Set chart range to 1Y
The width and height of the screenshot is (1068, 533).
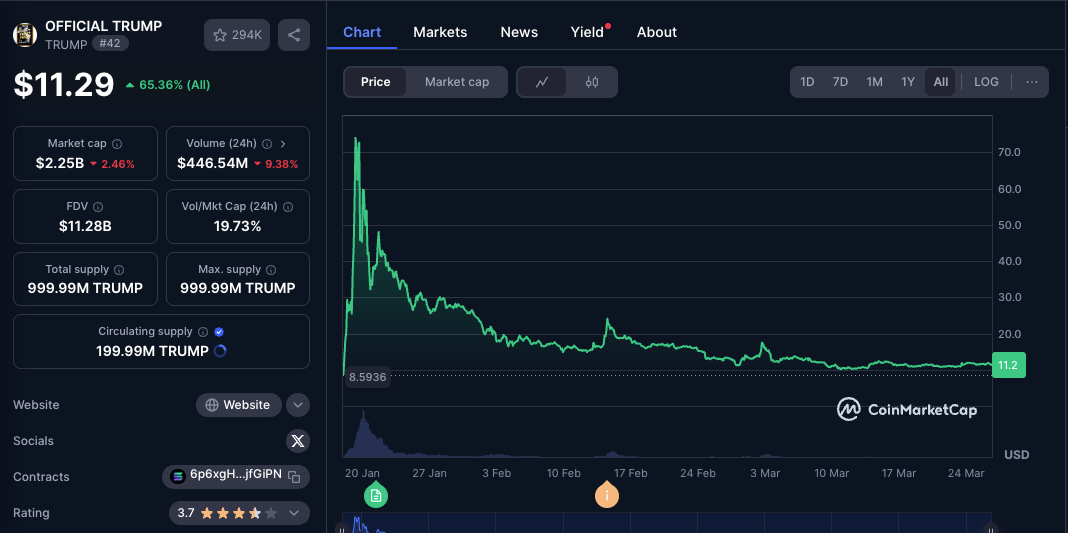tap(908, 82)
